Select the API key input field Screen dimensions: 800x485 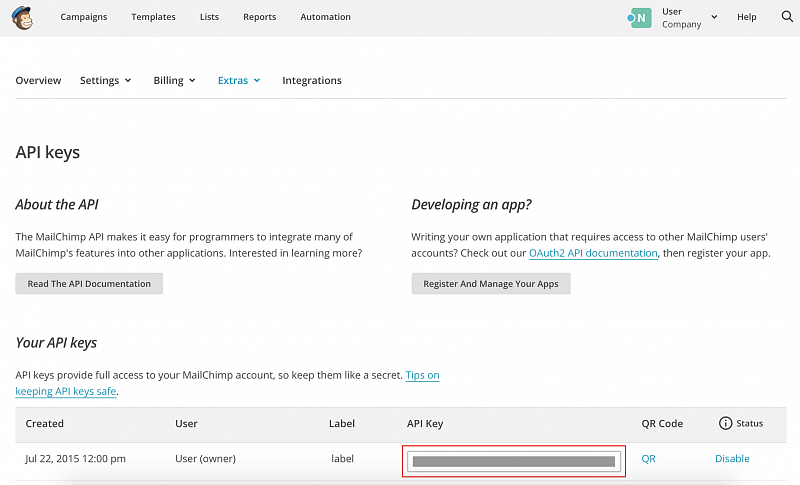point(514,462)
